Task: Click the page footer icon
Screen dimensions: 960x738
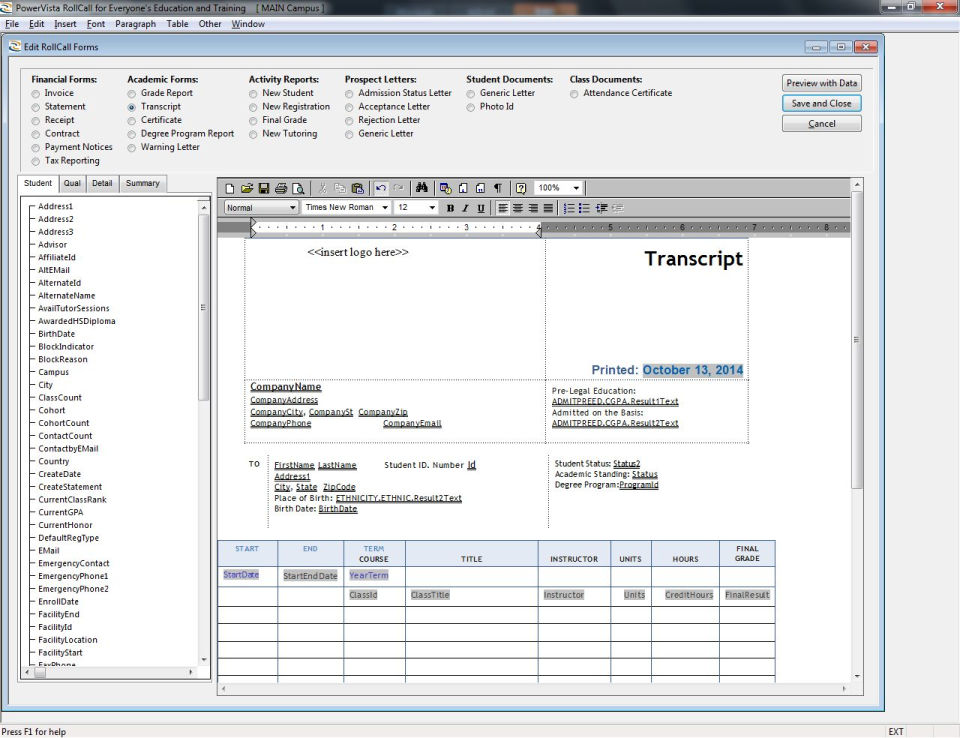Action: (x=481, y=188)
